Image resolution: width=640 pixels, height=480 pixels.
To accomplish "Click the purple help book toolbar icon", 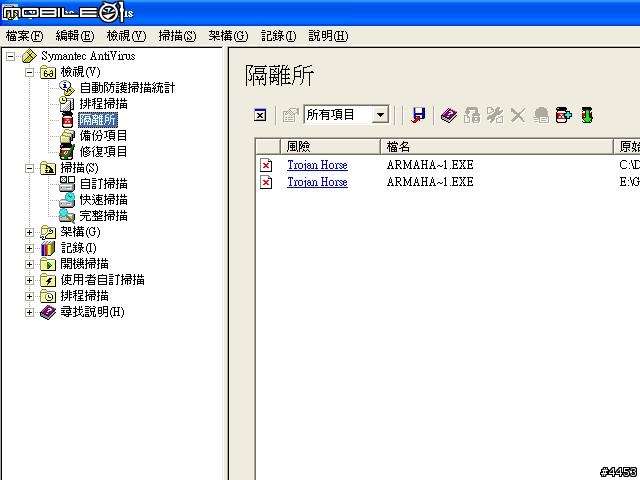I will point(449,115).
